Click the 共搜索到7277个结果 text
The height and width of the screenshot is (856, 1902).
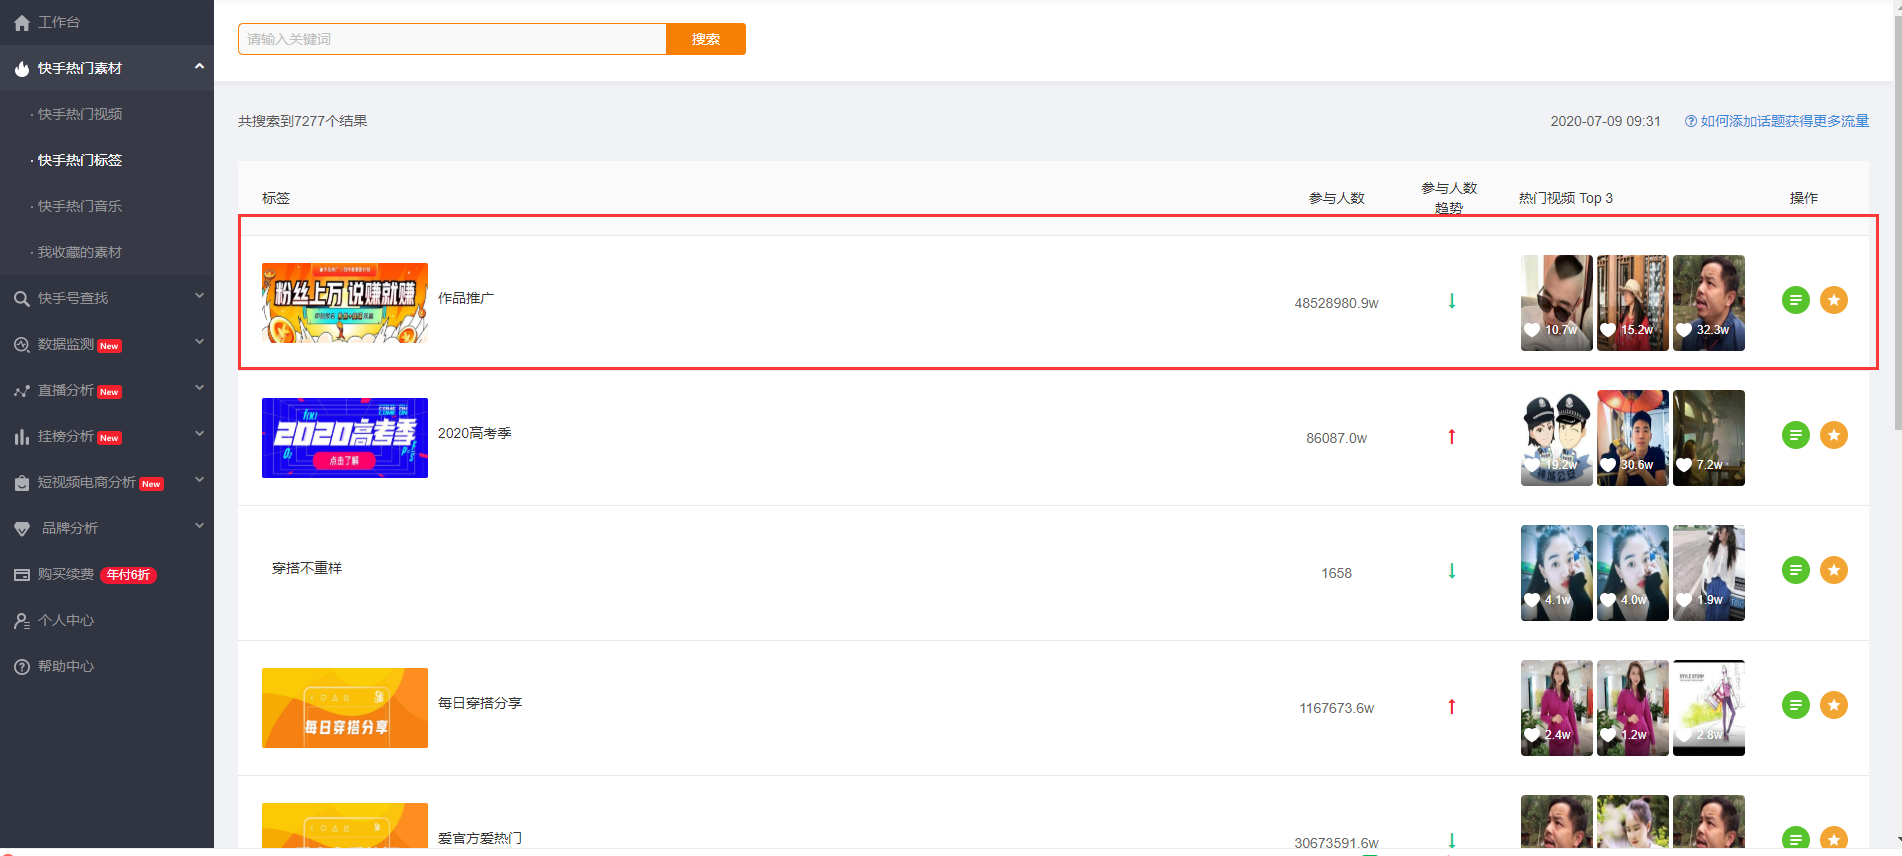(x=303, y=121)
